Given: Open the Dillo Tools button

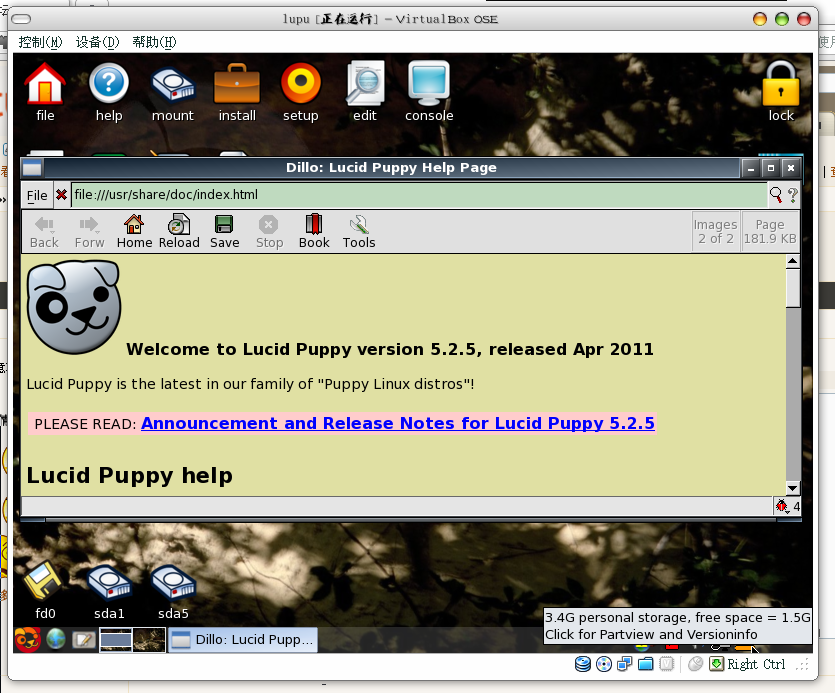Looking at the screenshot, I should pyautogui.click(x=359, y=232).
